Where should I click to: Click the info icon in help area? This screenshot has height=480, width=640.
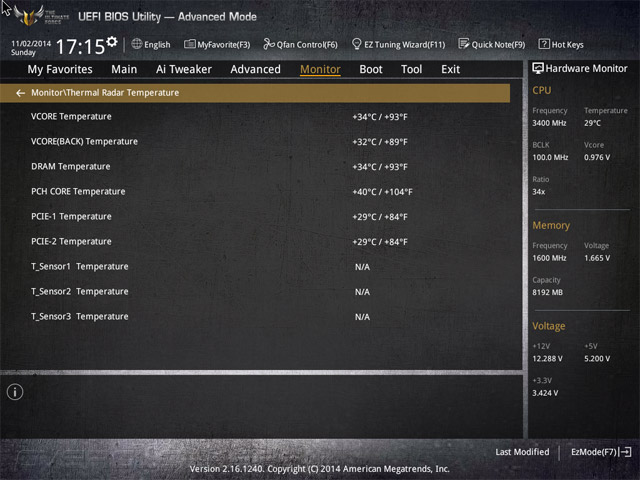click(x=15, y=392)
